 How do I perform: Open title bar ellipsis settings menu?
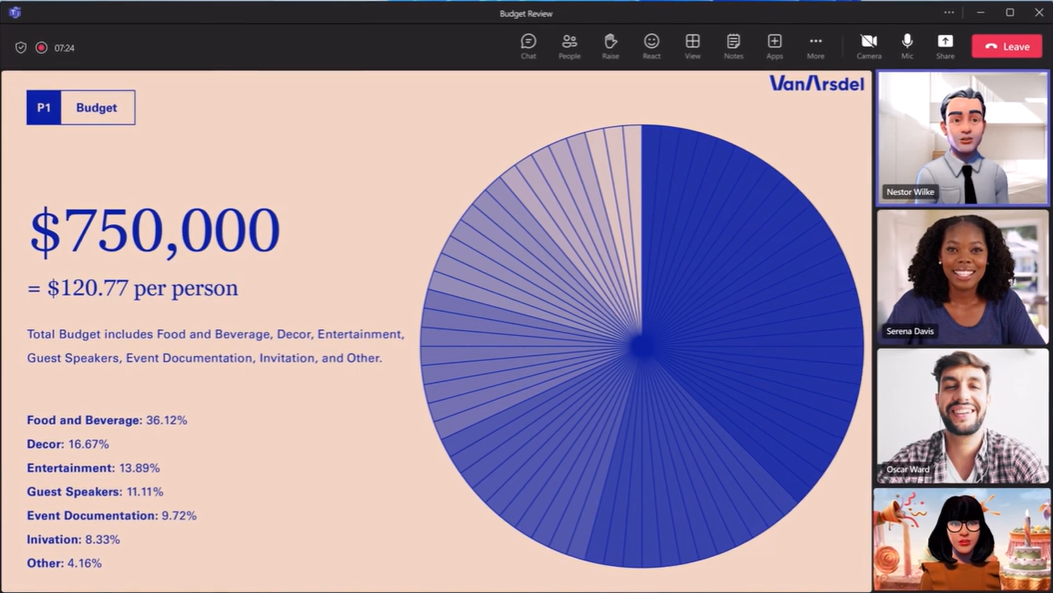(x=948, y=12)
